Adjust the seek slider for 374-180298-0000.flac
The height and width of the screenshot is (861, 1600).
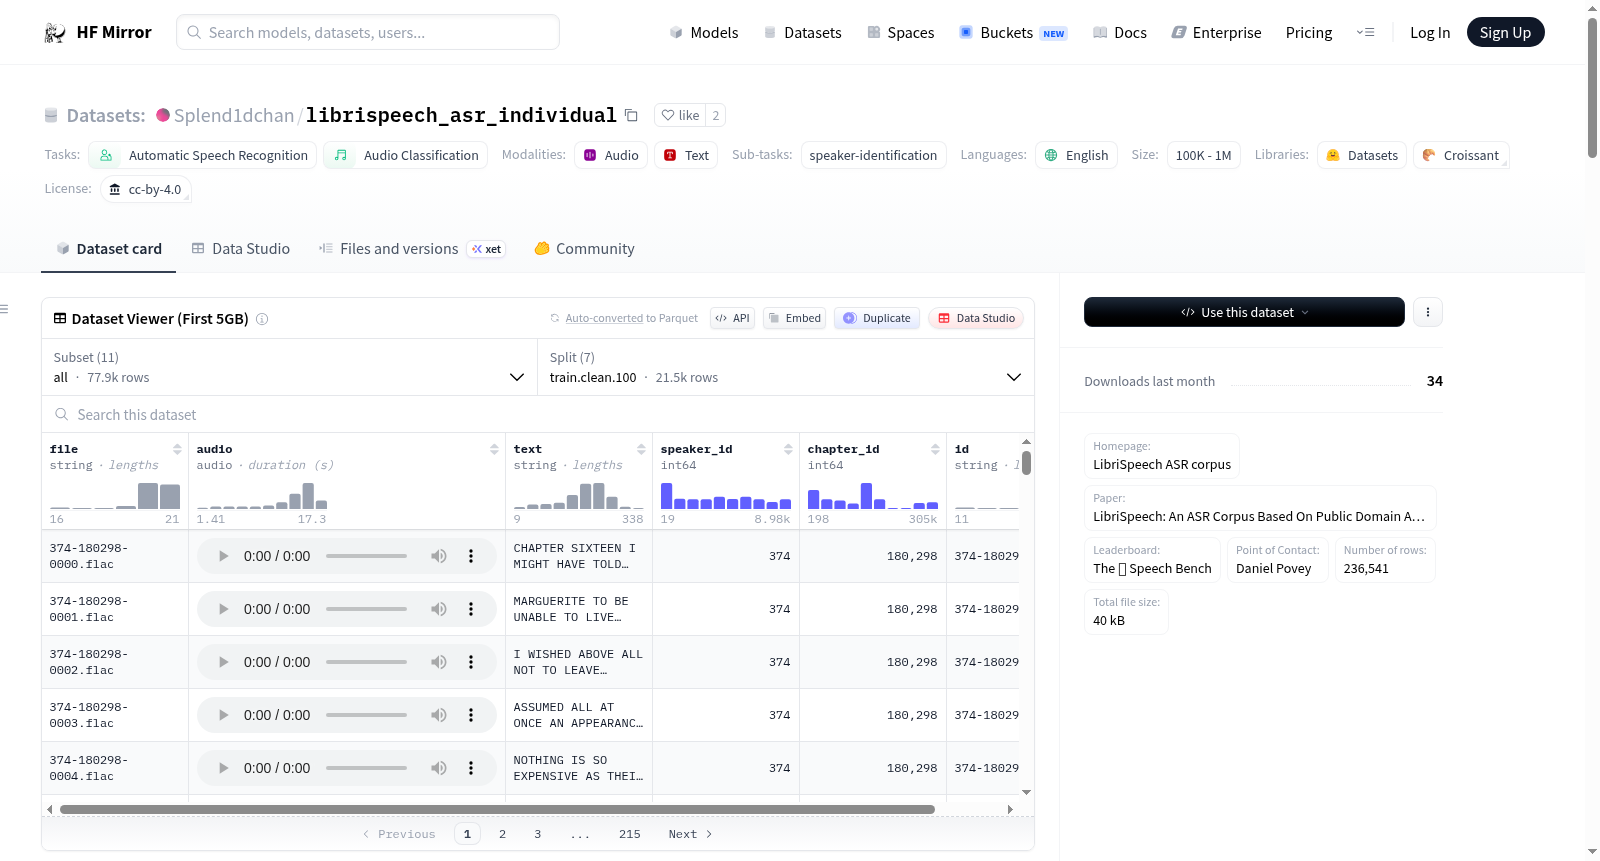(366, 556)
